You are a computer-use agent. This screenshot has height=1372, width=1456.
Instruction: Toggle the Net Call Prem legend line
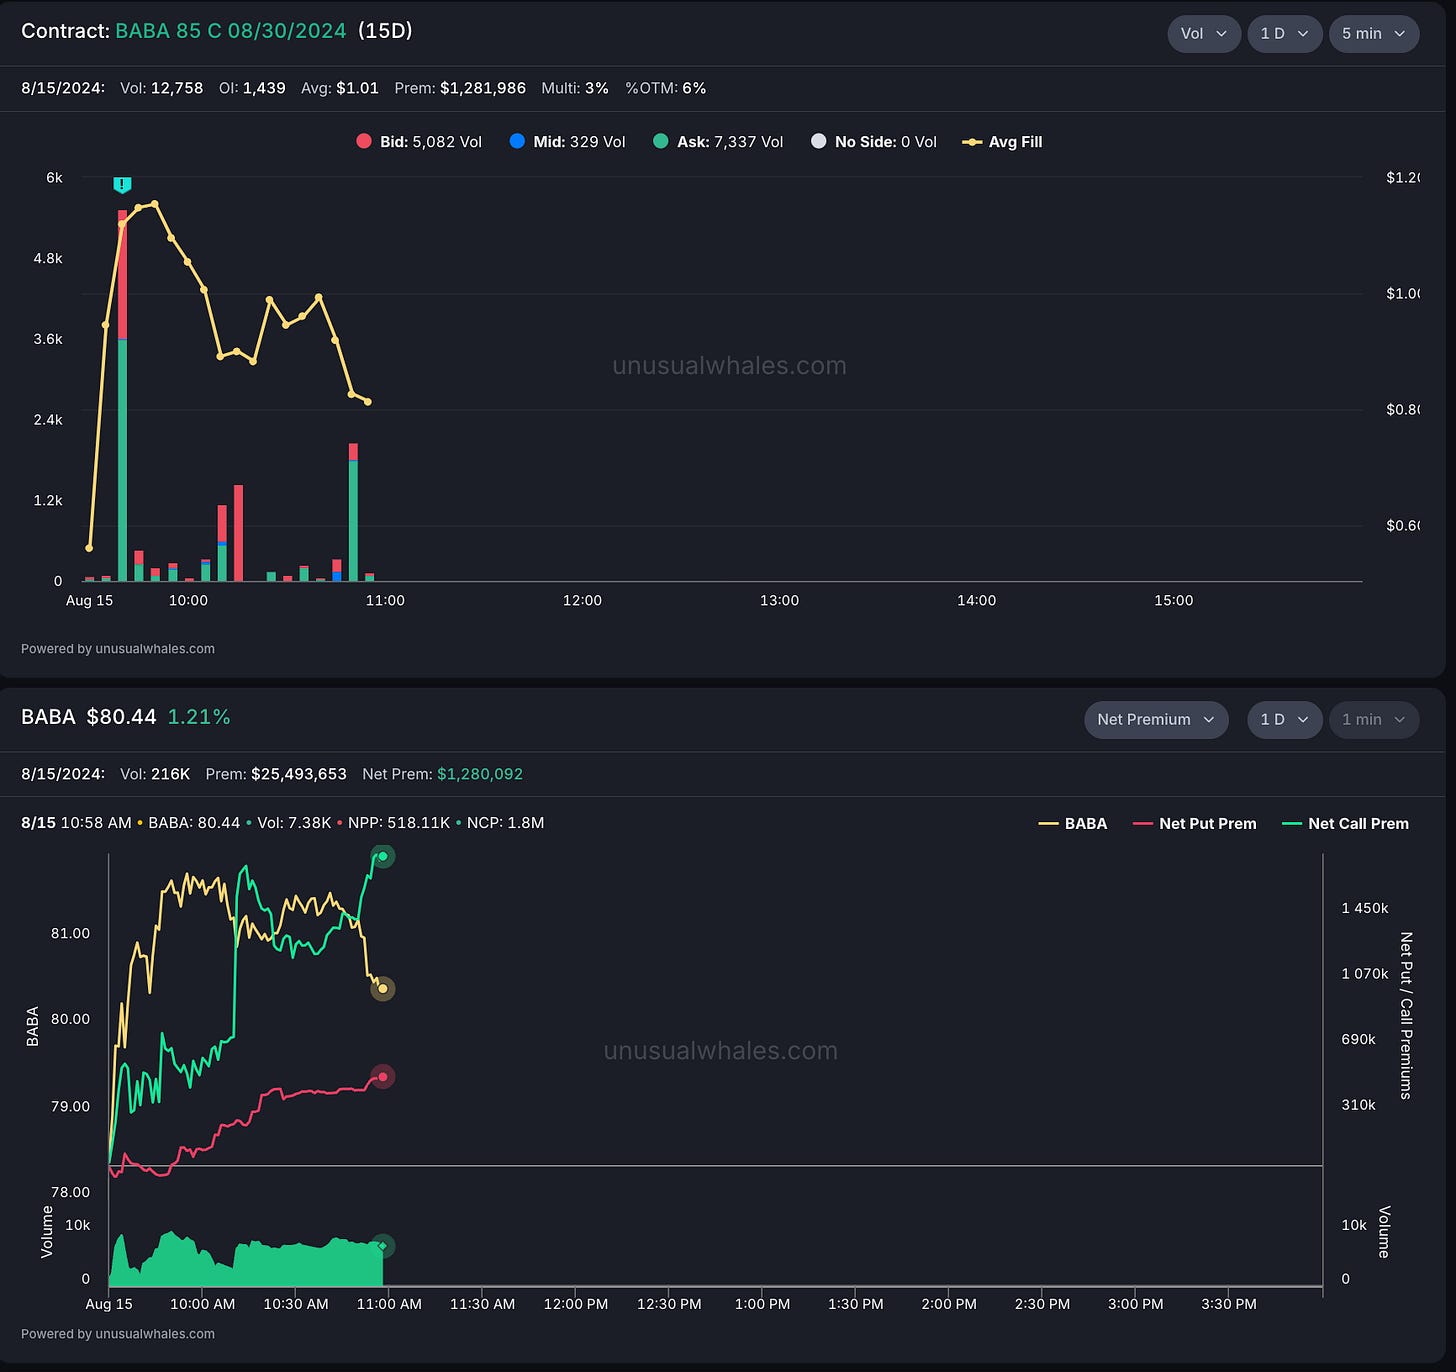tap(1345, 824)
